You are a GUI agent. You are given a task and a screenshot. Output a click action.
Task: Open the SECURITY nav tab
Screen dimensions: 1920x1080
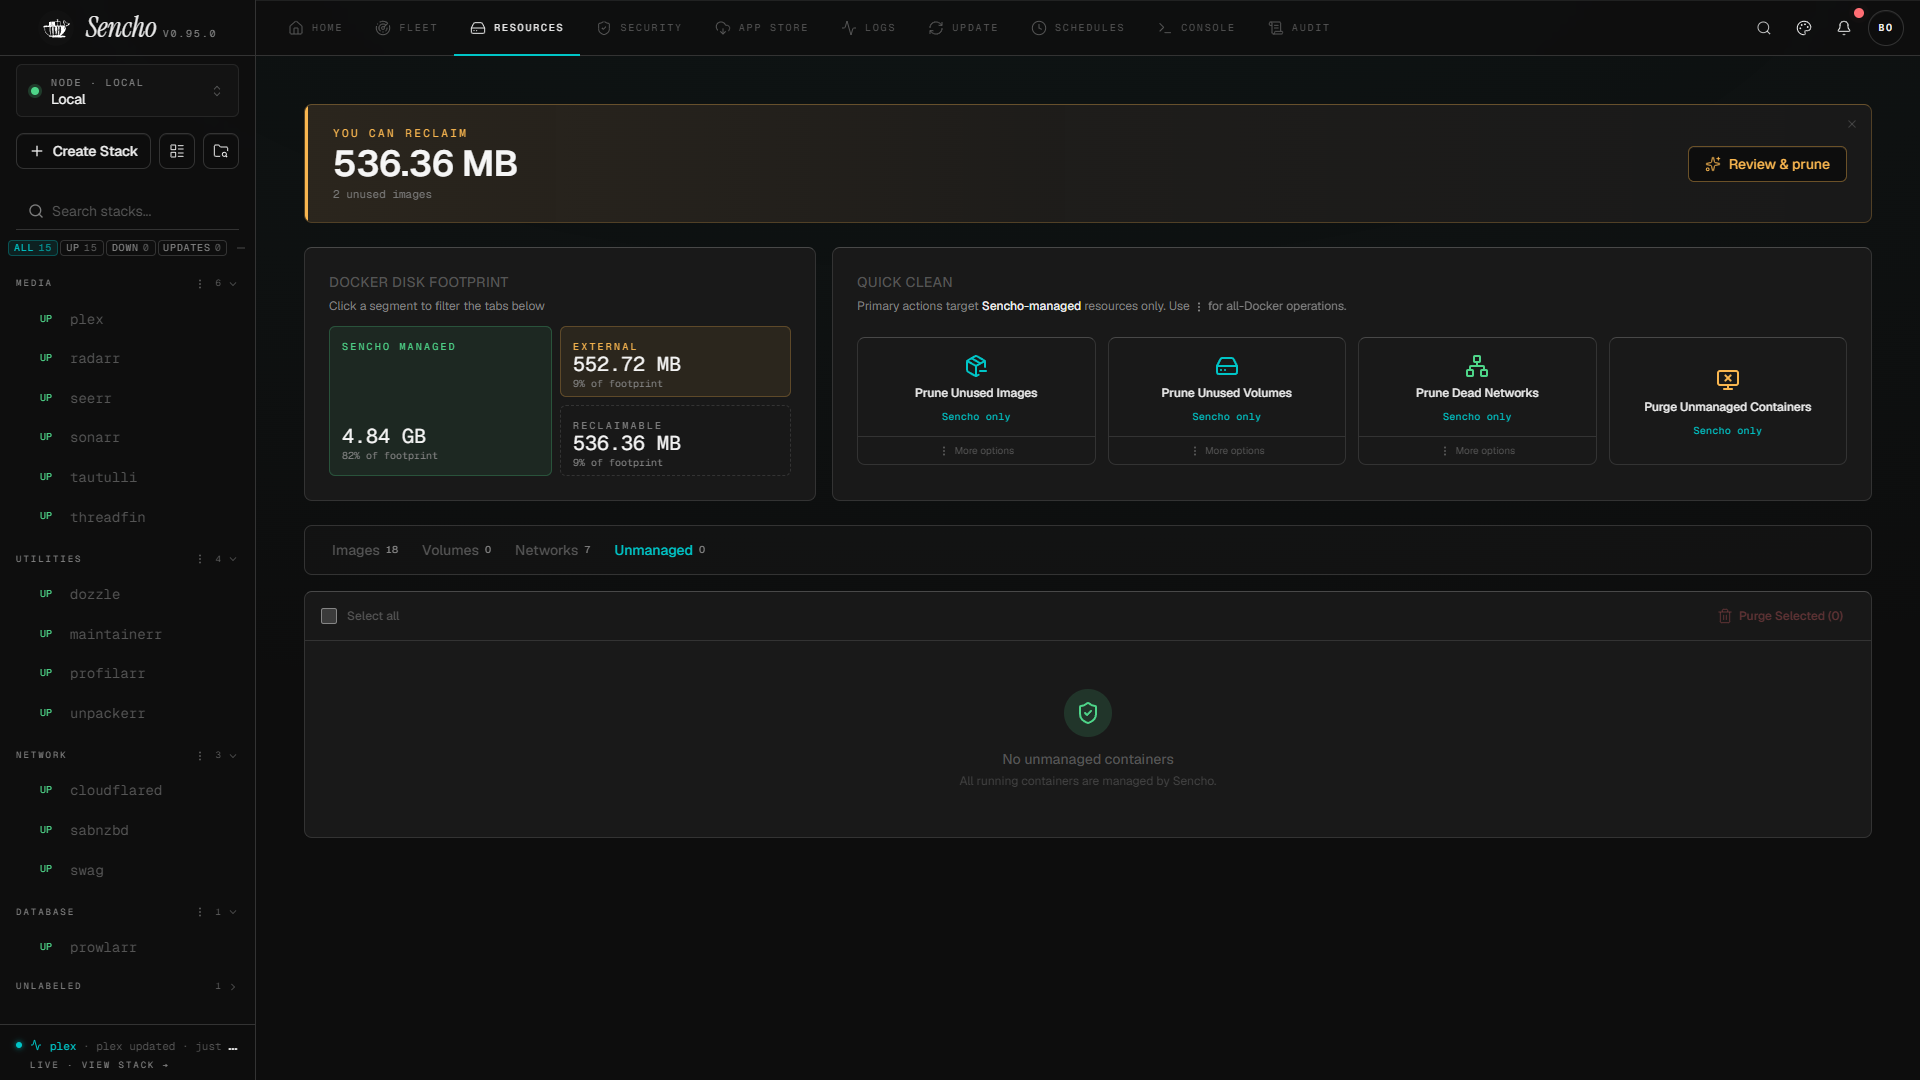[x=639, y=28]
